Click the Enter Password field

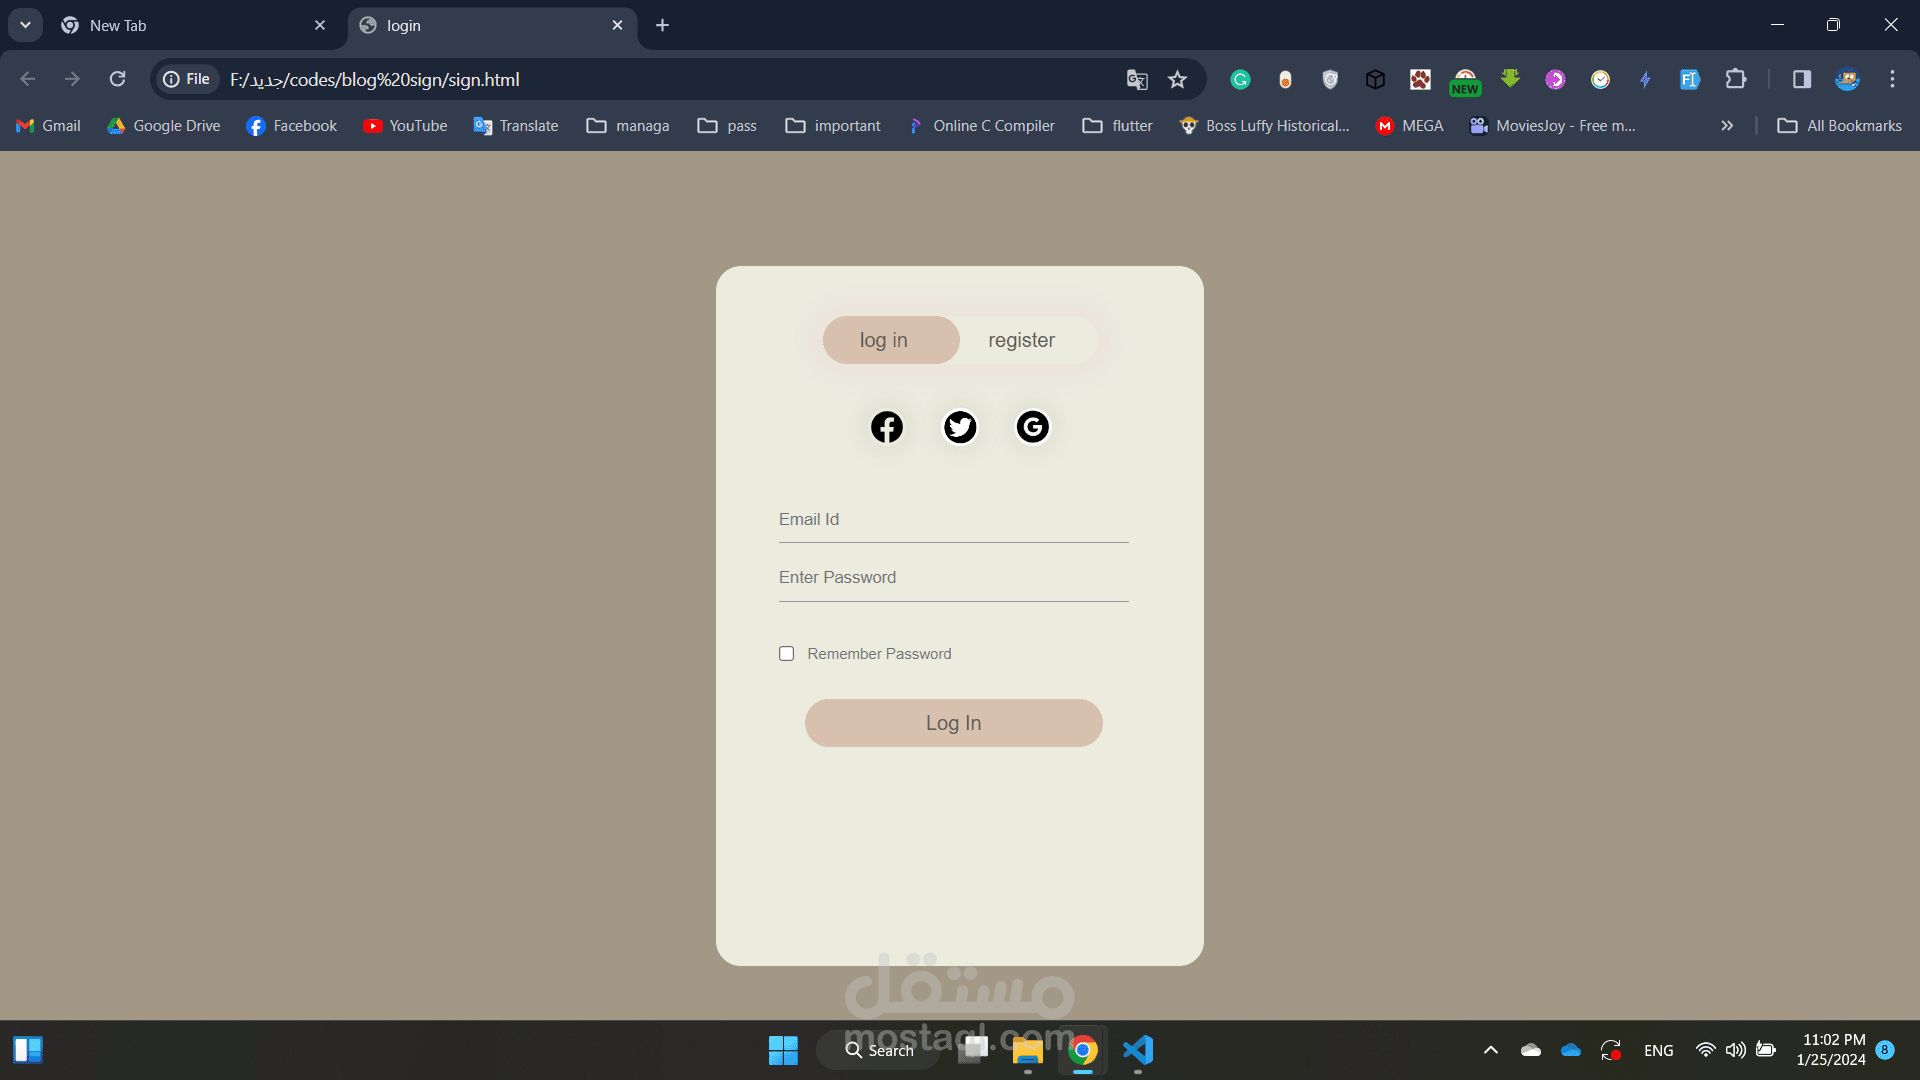coord(954,578)
